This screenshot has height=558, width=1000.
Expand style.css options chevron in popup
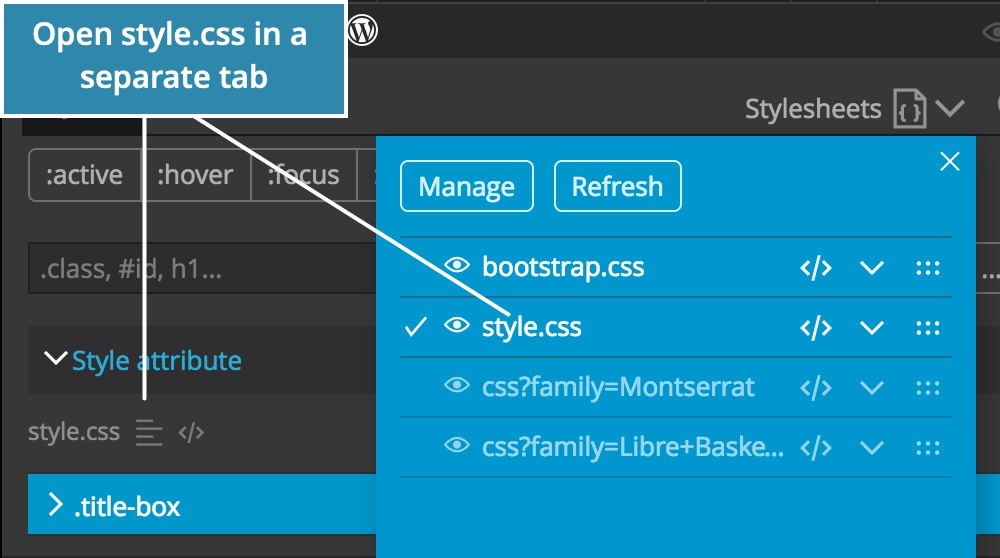(x=871, y=328)
